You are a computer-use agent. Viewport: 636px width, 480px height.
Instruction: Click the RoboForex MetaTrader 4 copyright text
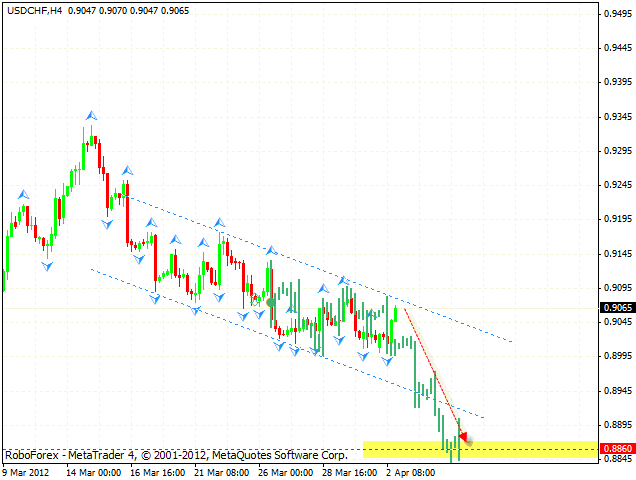coord(175,454)
